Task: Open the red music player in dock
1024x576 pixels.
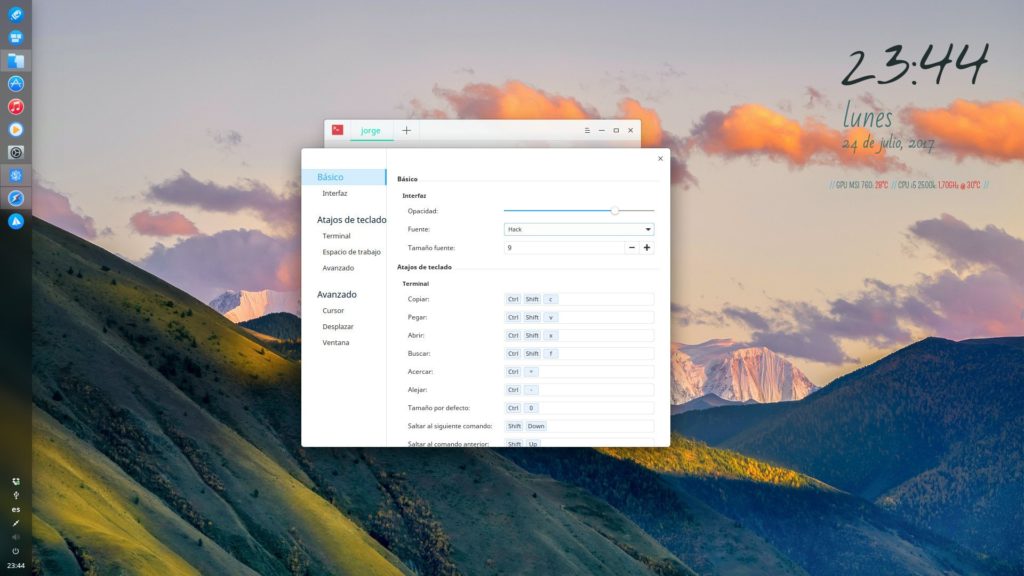Action: tap(16, 106)
